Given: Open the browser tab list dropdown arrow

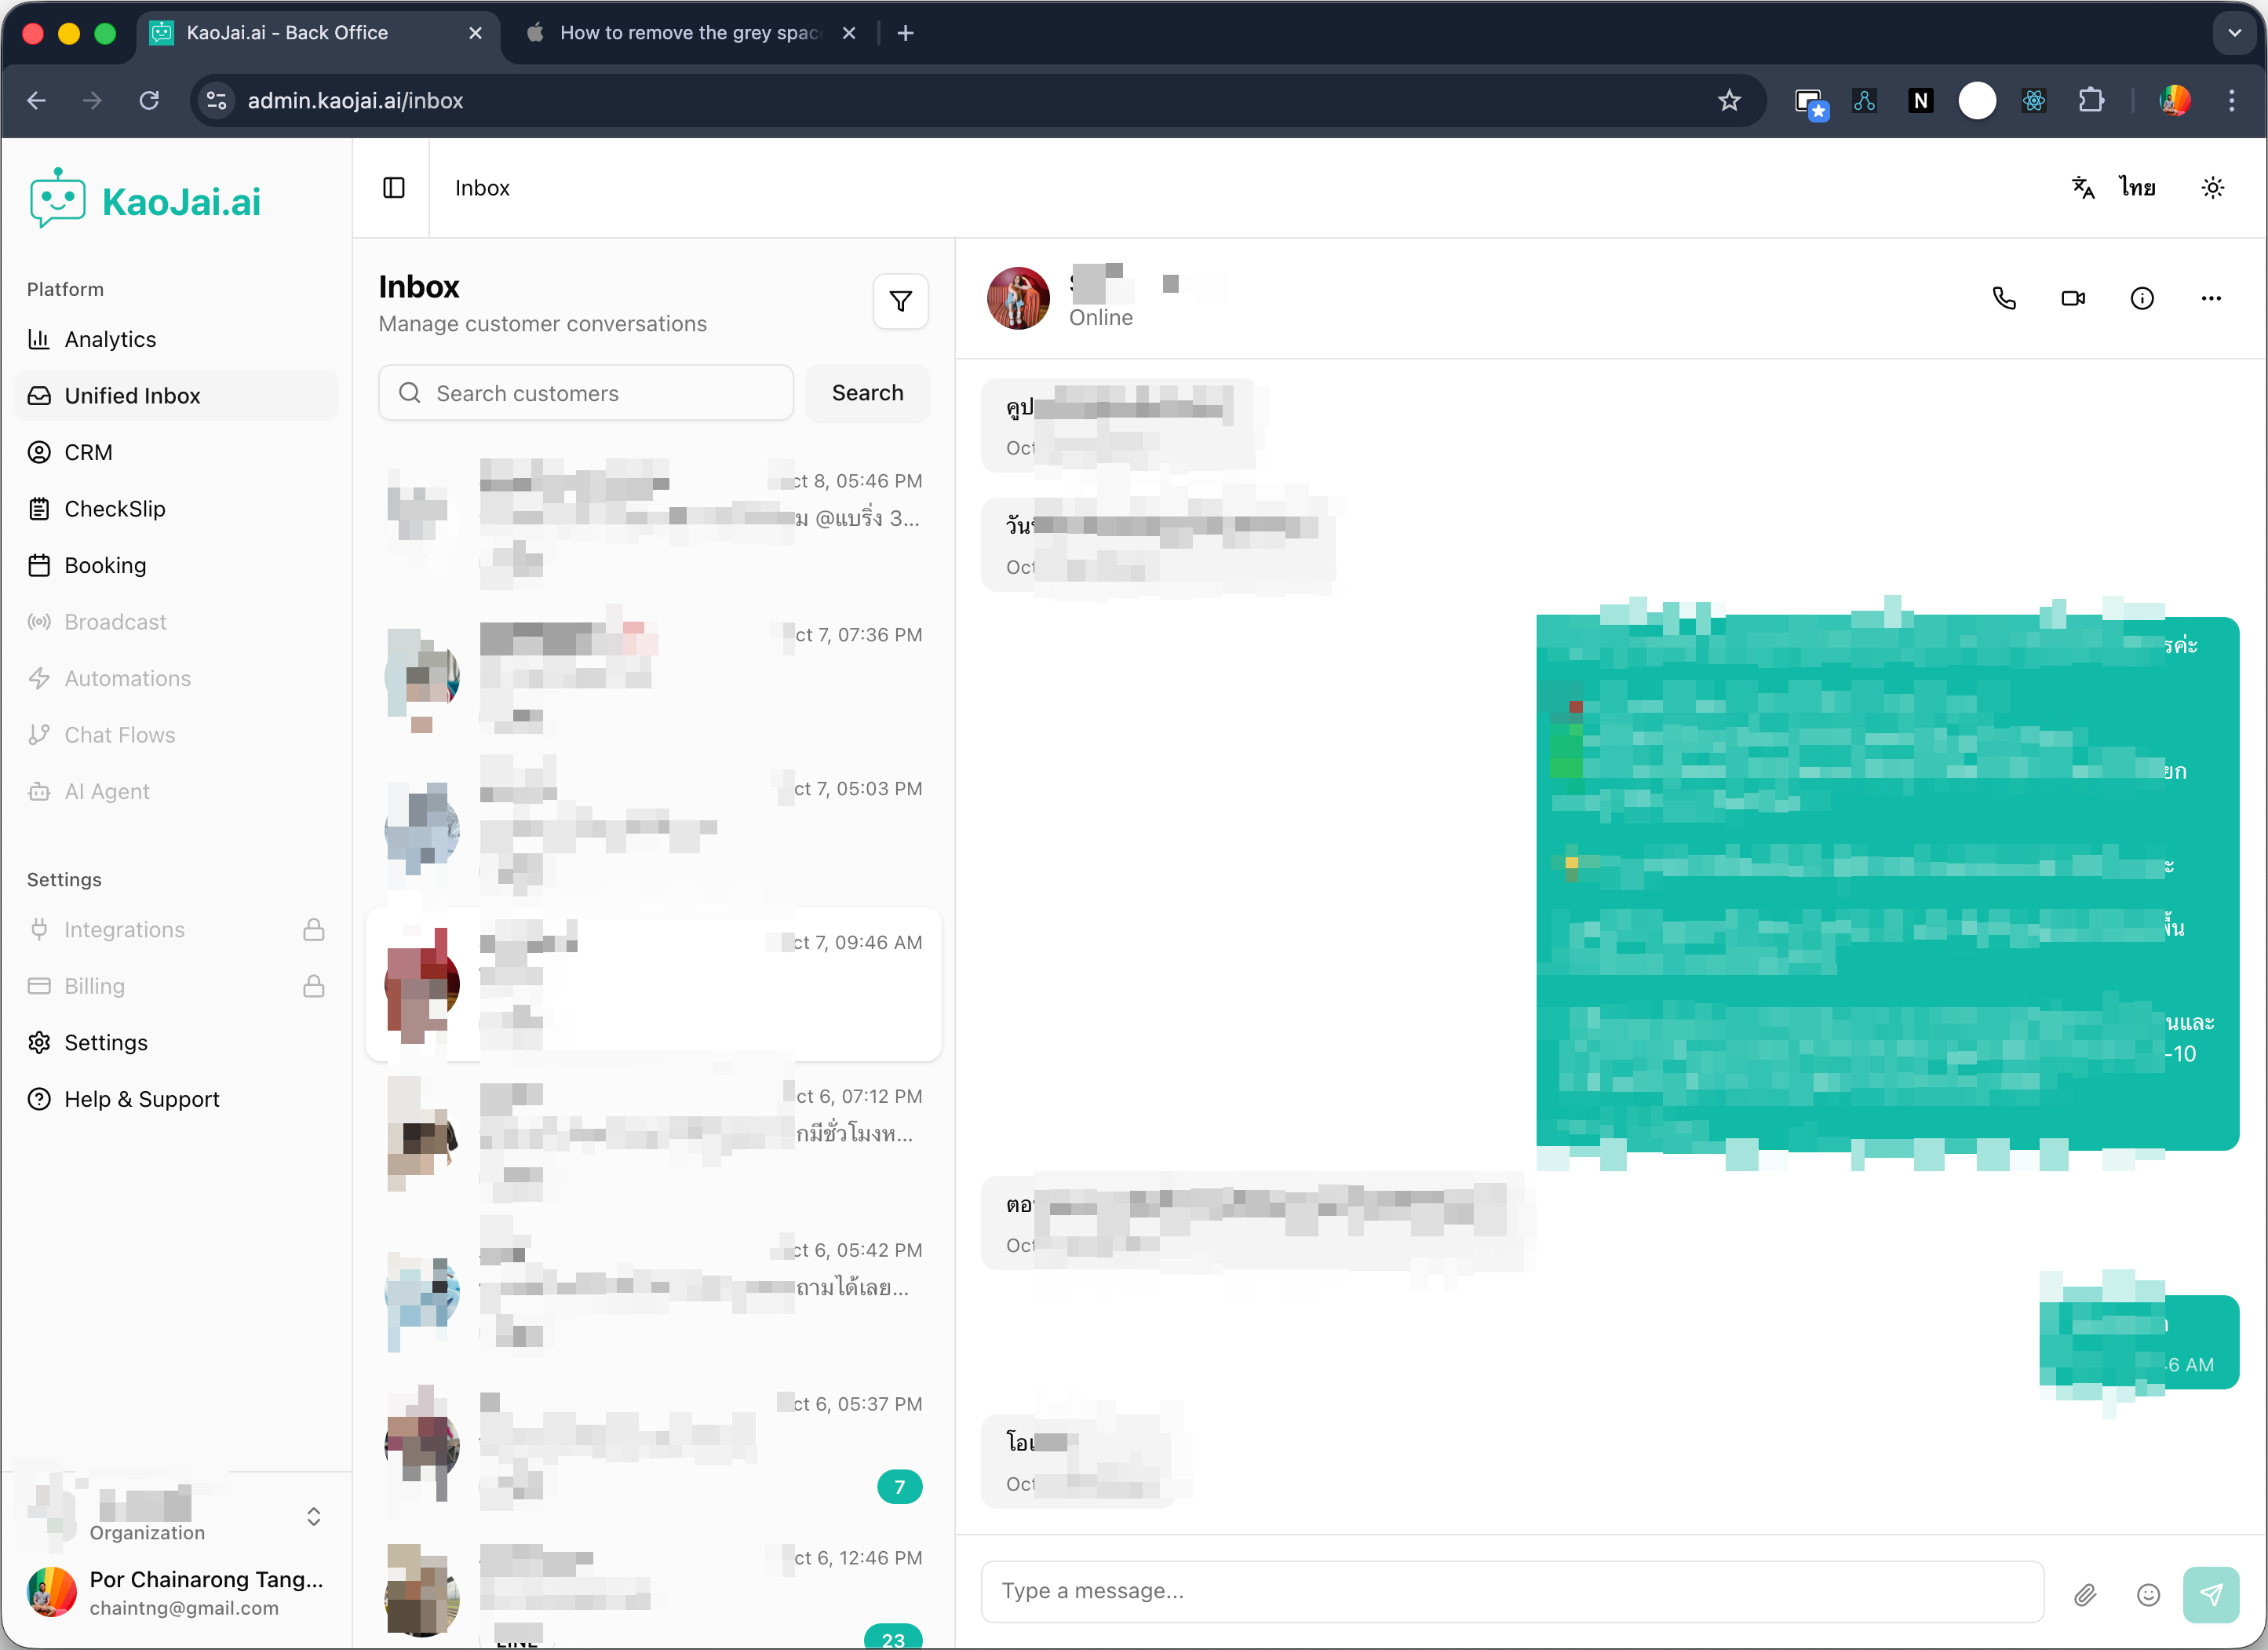Looking at the screenshot, I should click(2234, 33).
